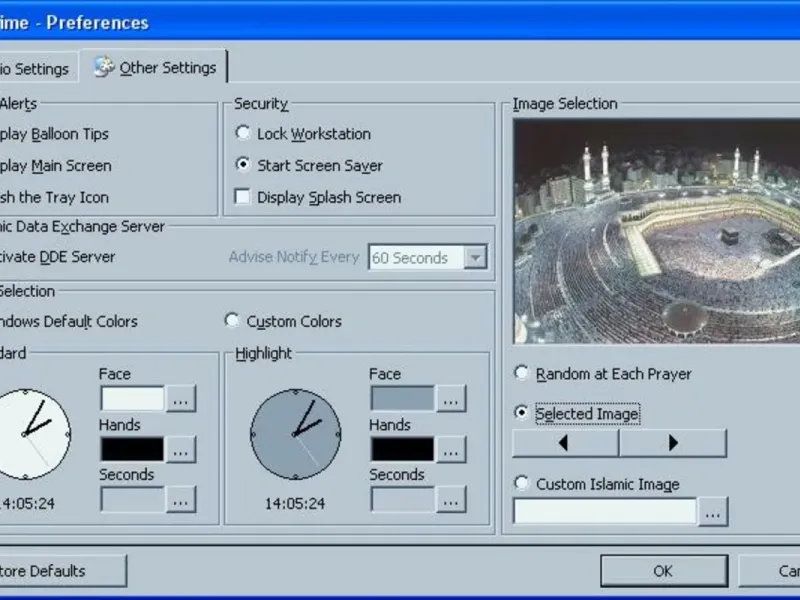
Task: Show the next image with right arrow
Action: coord(673,442)
